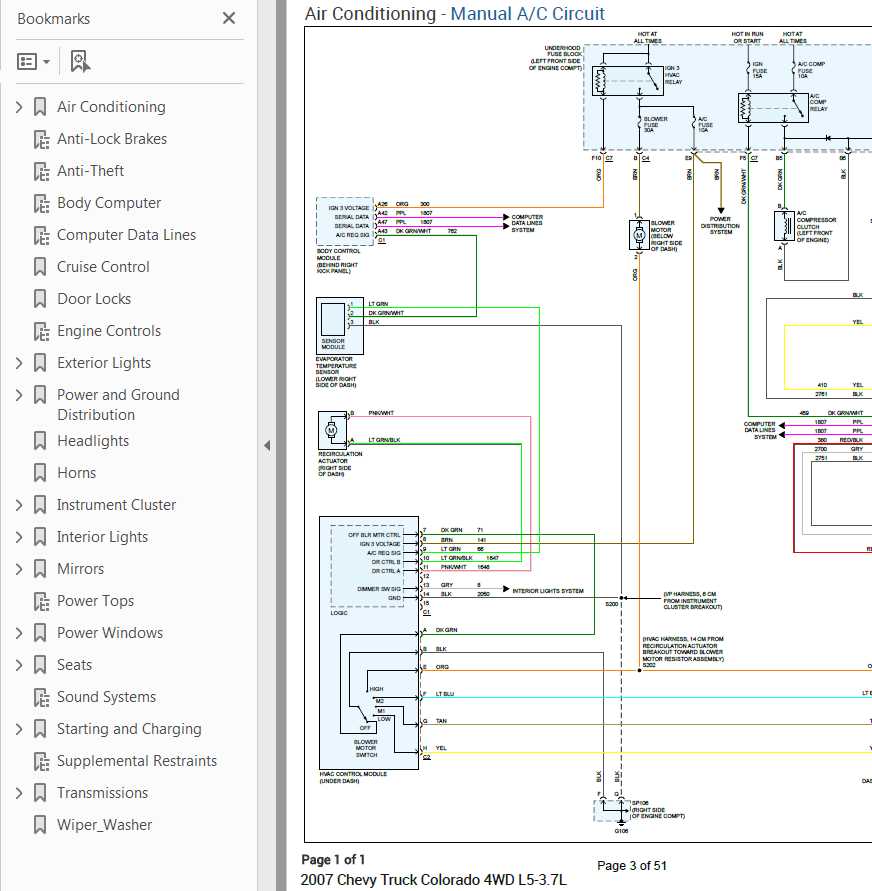Collapse the navigation pane with the arrow
The image size is (872, 891).
(267, 446)
